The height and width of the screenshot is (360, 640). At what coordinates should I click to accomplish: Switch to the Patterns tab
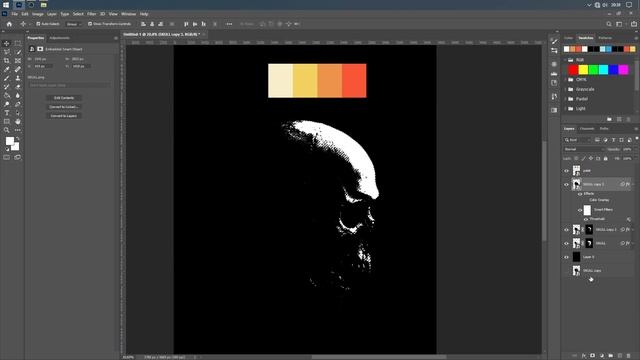605,38
